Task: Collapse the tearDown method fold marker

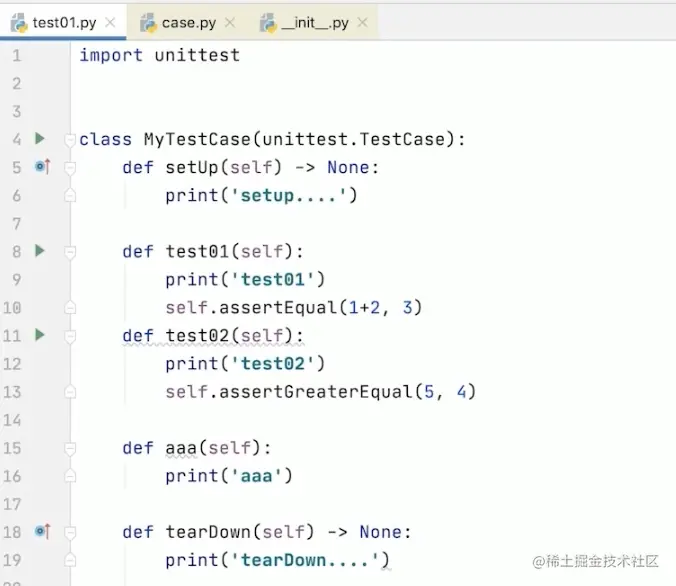Action: (70, 533)
